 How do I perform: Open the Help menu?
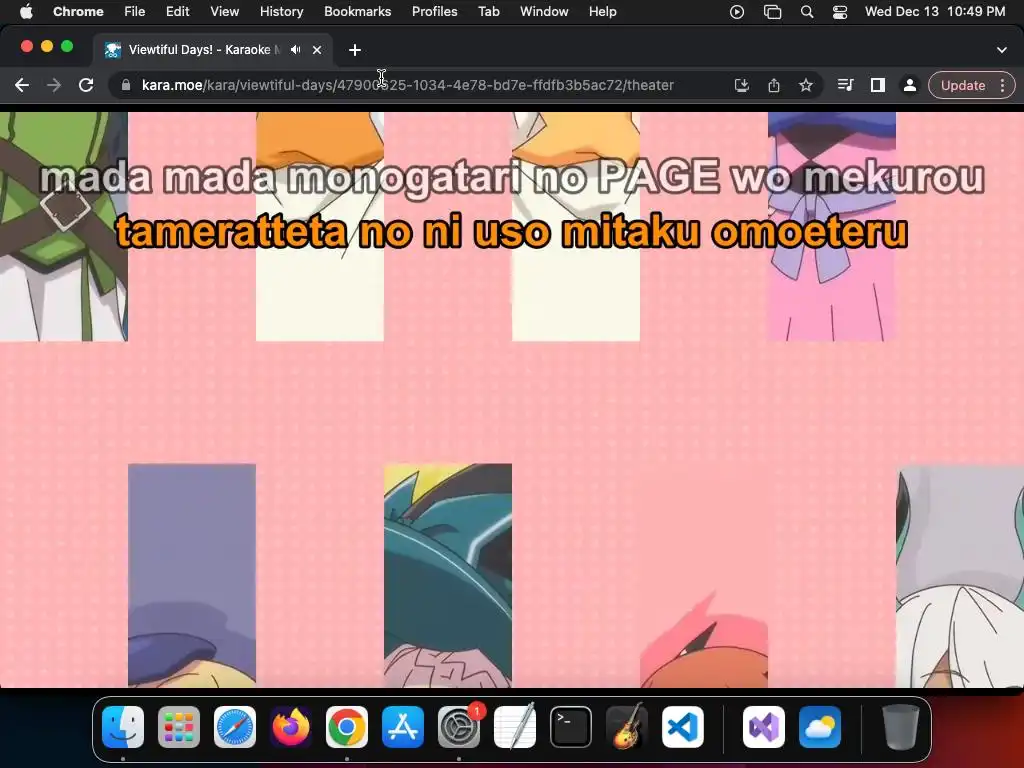[602, 12]
